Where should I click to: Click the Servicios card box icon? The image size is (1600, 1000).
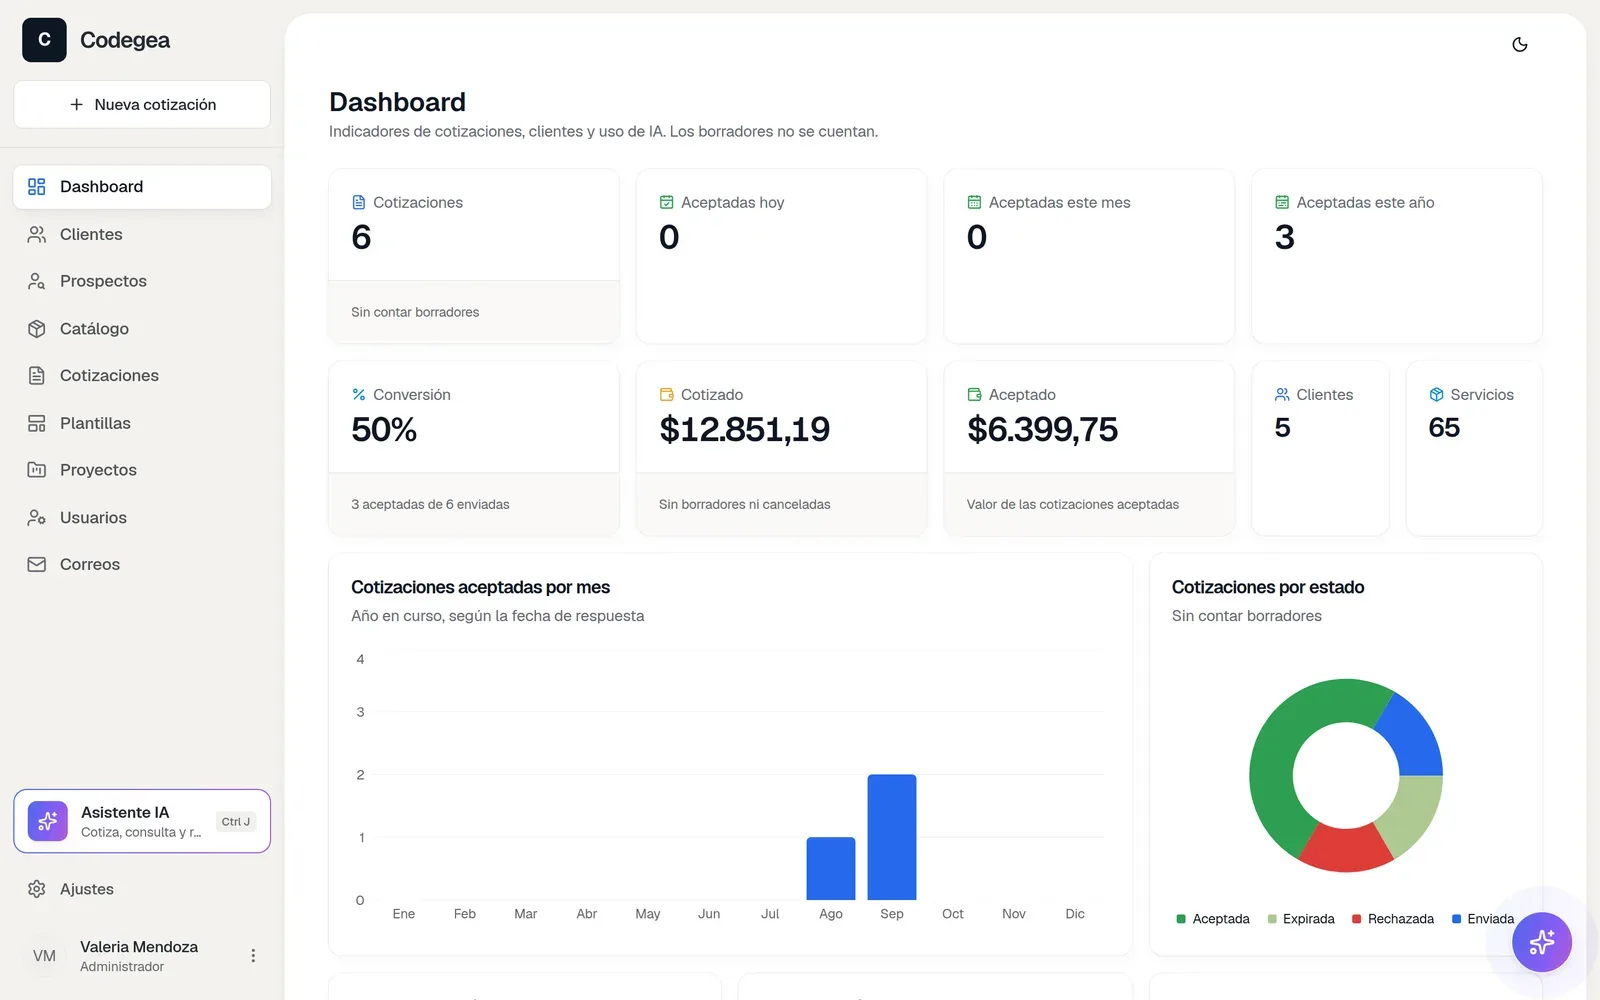tap(1437, 395)
